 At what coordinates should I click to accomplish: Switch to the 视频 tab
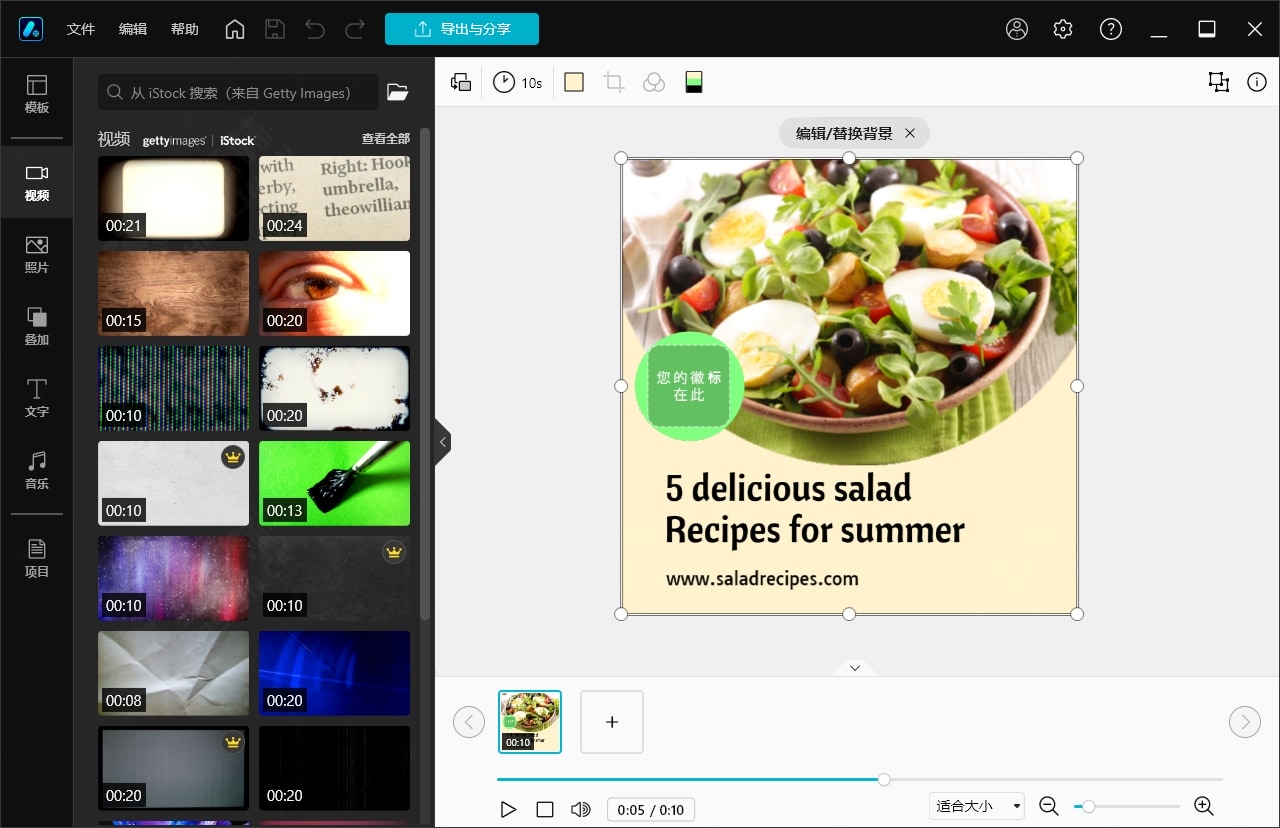[x=37, y=182]
